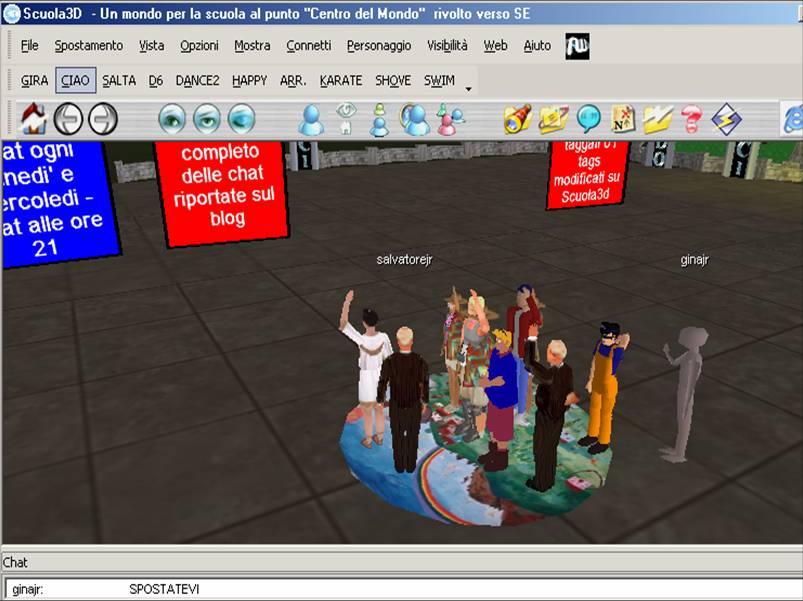
Task: Open the Personaggio menu
Action: point(379,46)
